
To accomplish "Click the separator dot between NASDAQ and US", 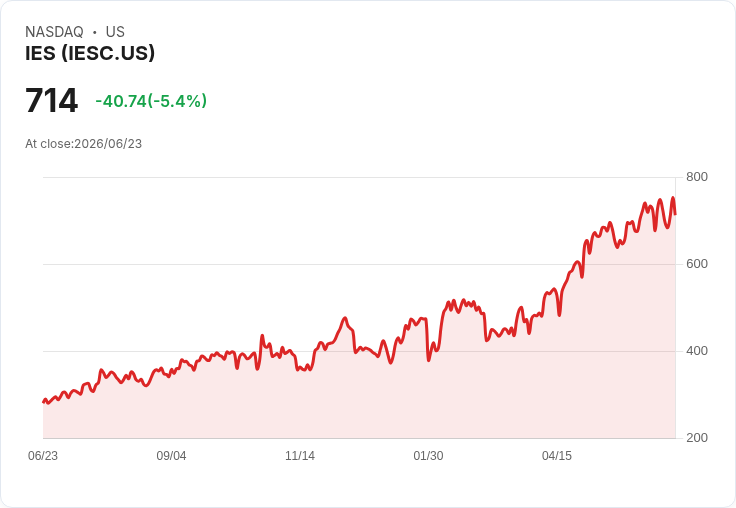I will tap(95, 32).
